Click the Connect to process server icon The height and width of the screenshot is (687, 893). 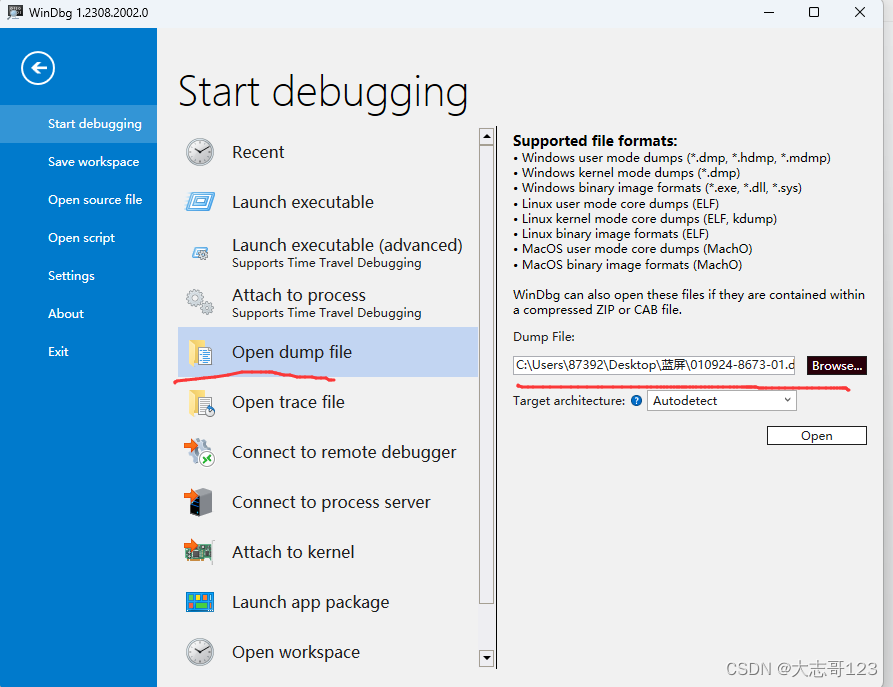[x=198, y=502]
